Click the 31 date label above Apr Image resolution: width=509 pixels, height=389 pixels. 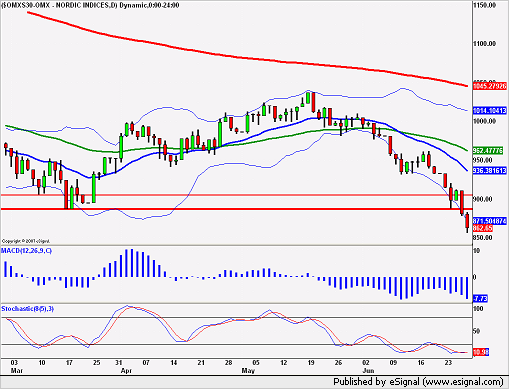click(119, 363)
